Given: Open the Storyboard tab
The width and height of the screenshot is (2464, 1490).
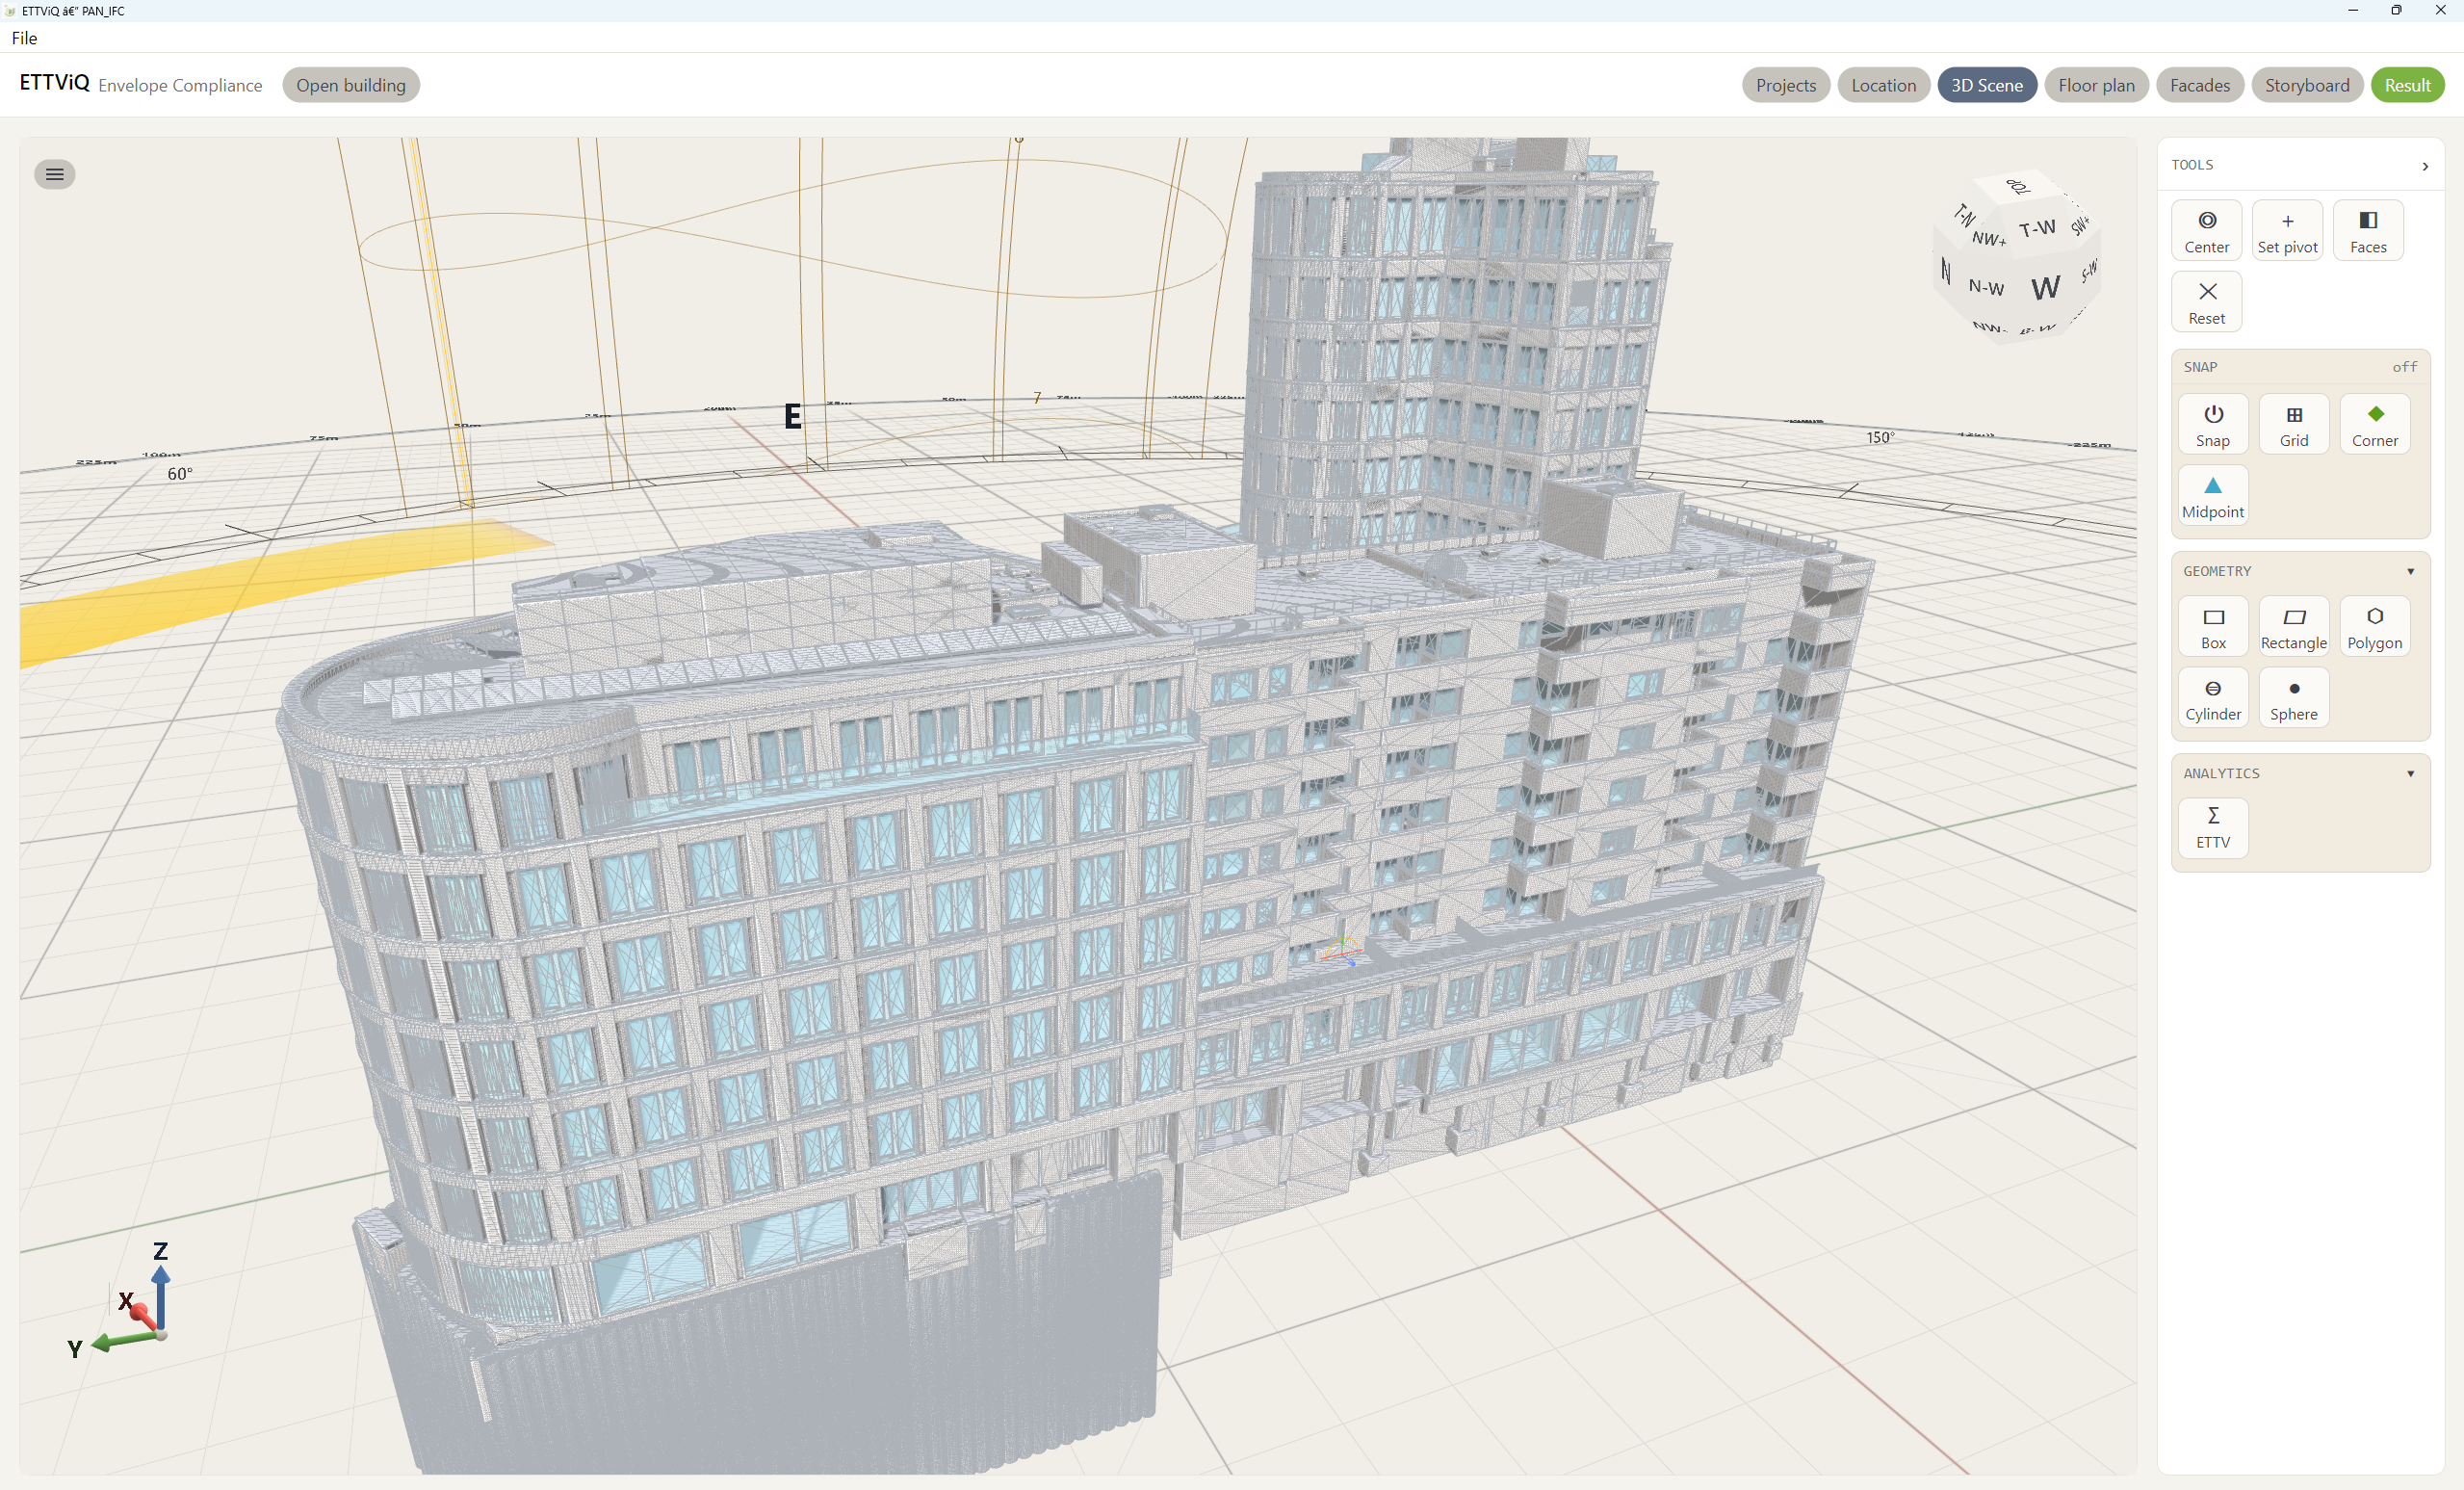Looking at the screenshot, I should 2306,85.
